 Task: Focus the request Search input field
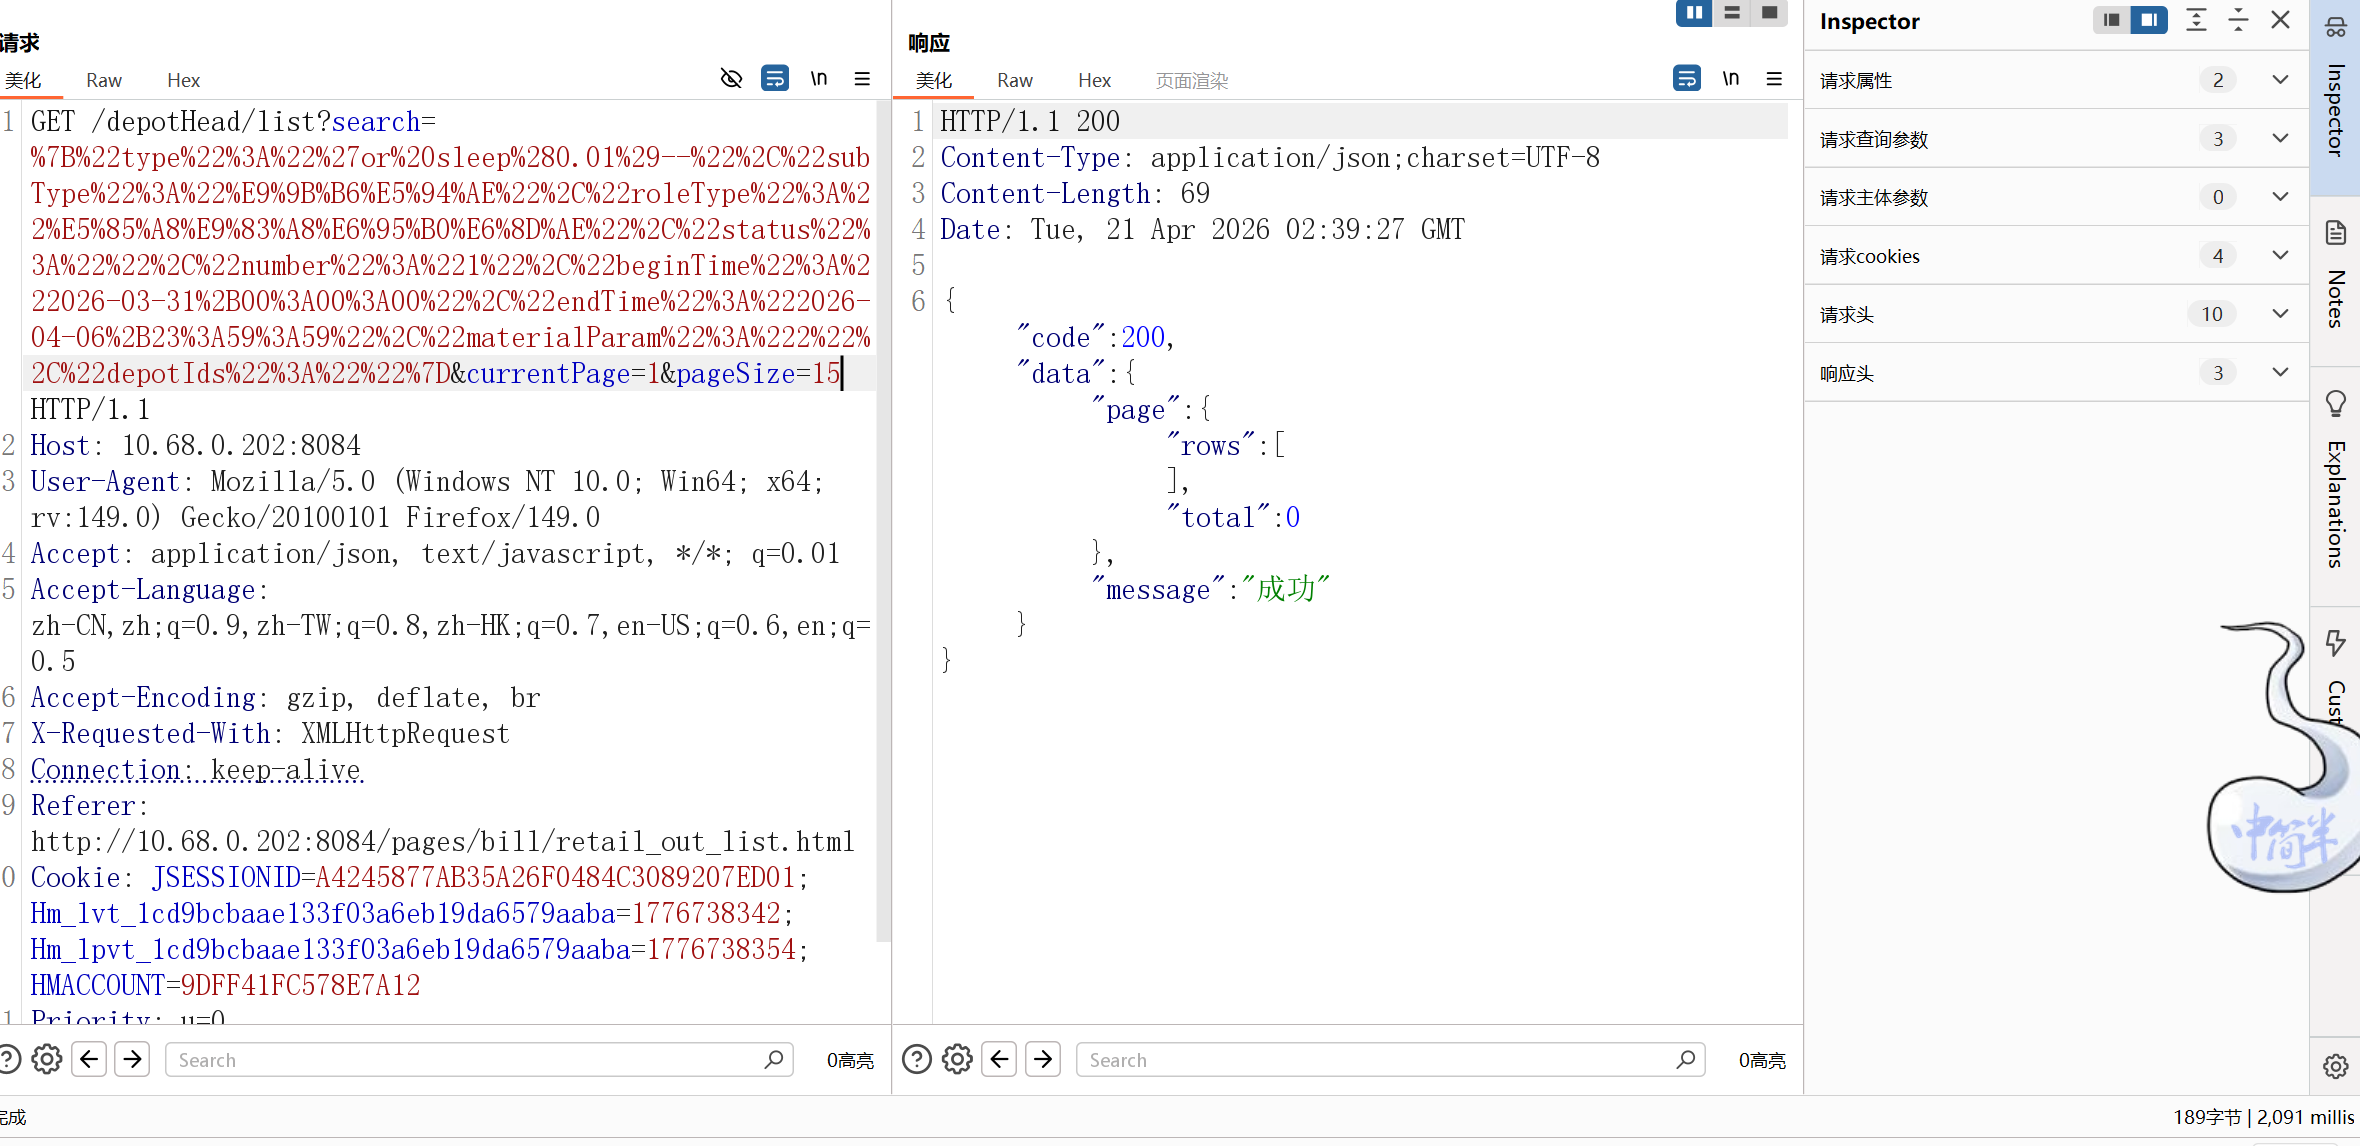pyautogui.click(x=479, y=1060)
